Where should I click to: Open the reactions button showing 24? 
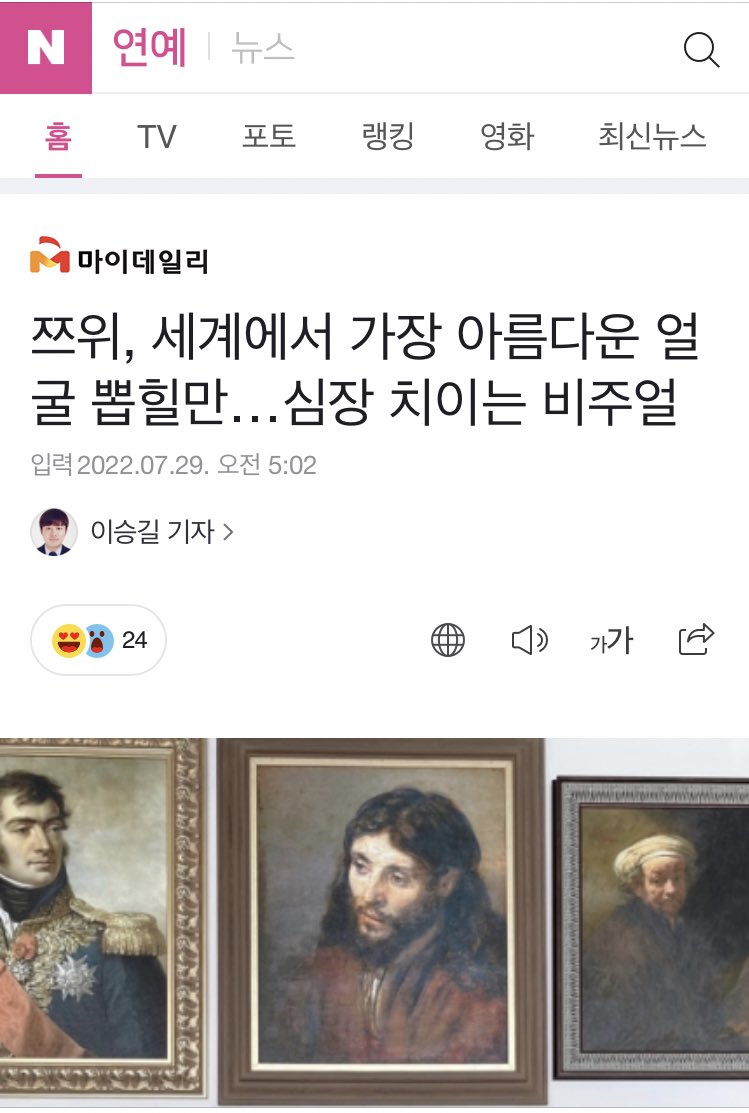pyautogui.click(x=99, y=640)
